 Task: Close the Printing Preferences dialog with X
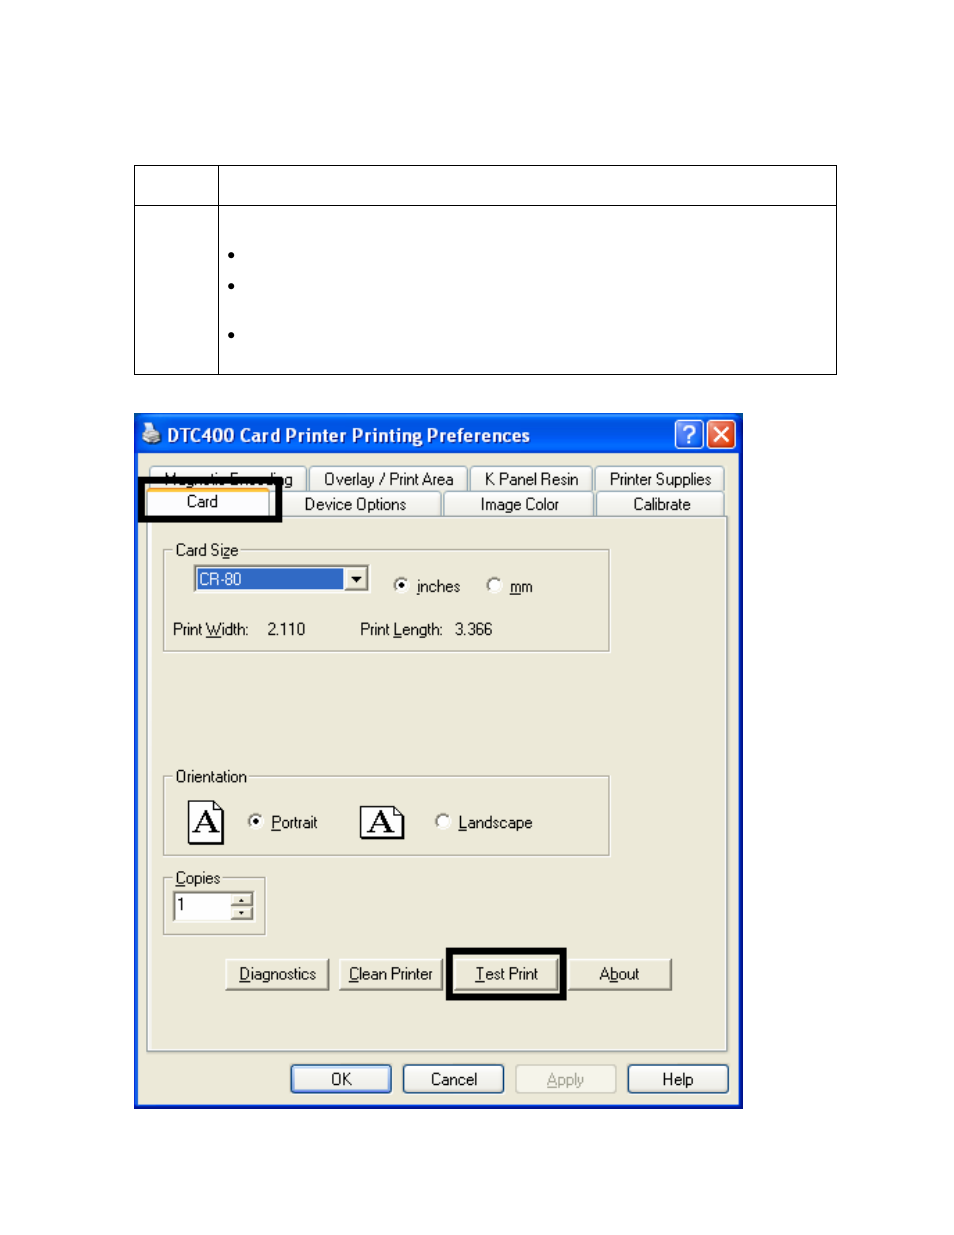[x=721, y=434]
